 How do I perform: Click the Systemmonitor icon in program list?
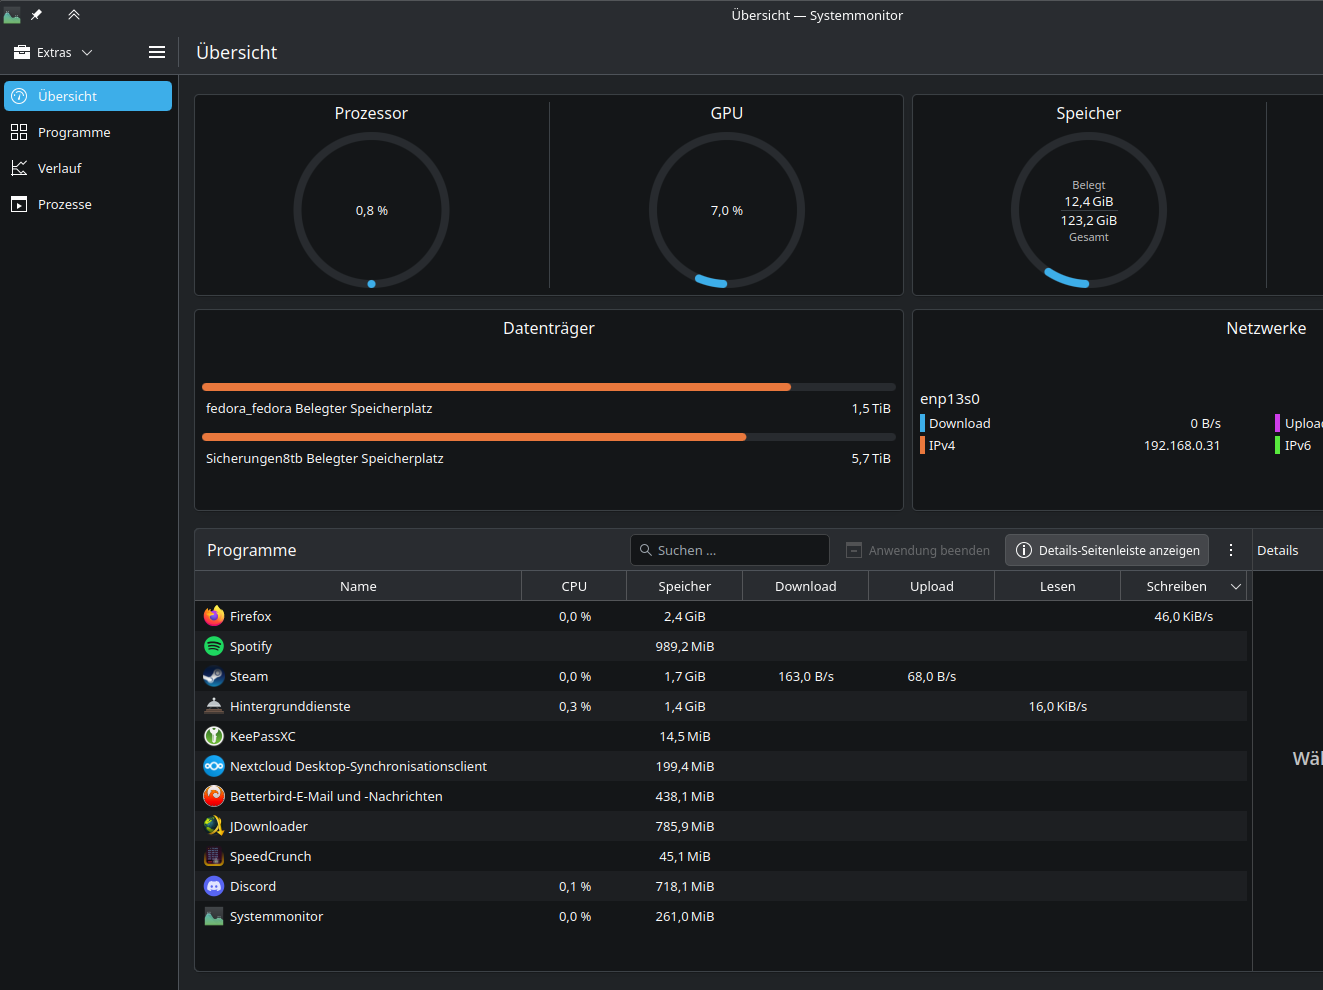(214, 916)
